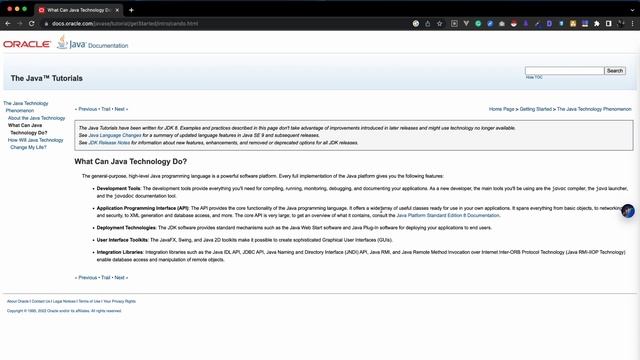
Task: Click current What Can Java Technology Do sidebar item
Action: pyautogui.click(x=27, y=129)
